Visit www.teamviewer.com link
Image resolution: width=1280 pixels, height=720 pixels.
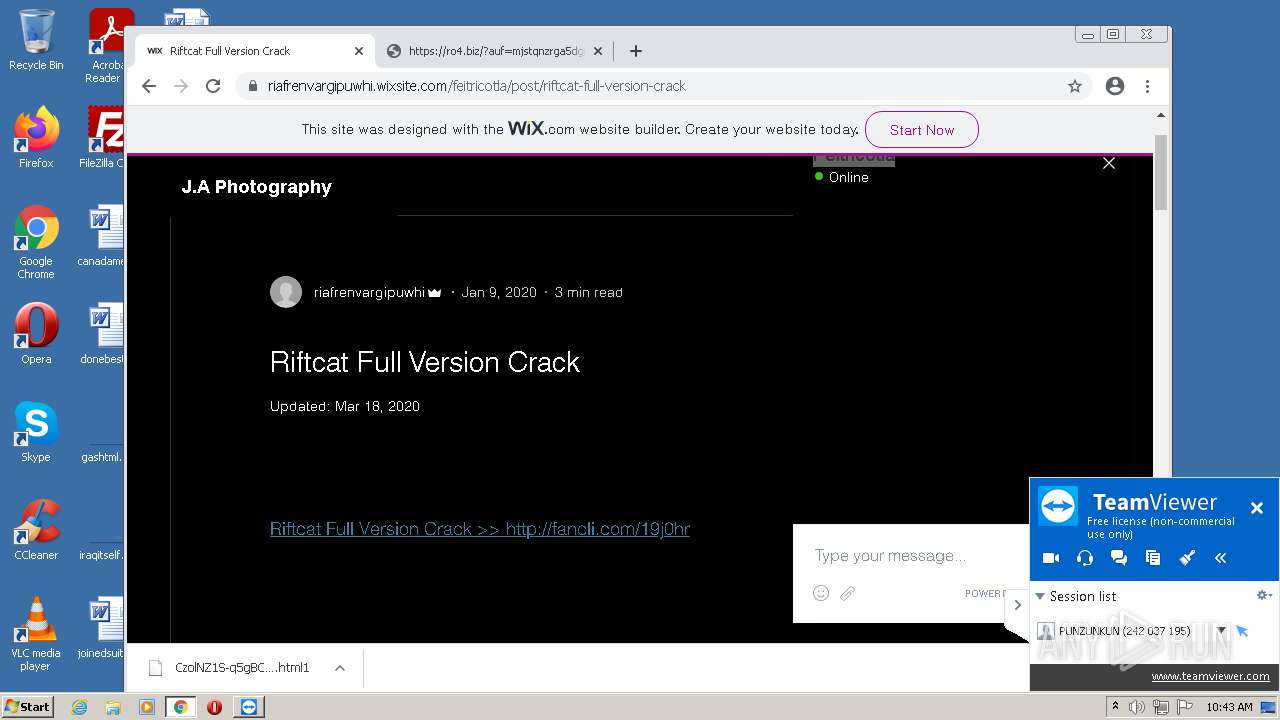coord(1210,676)
